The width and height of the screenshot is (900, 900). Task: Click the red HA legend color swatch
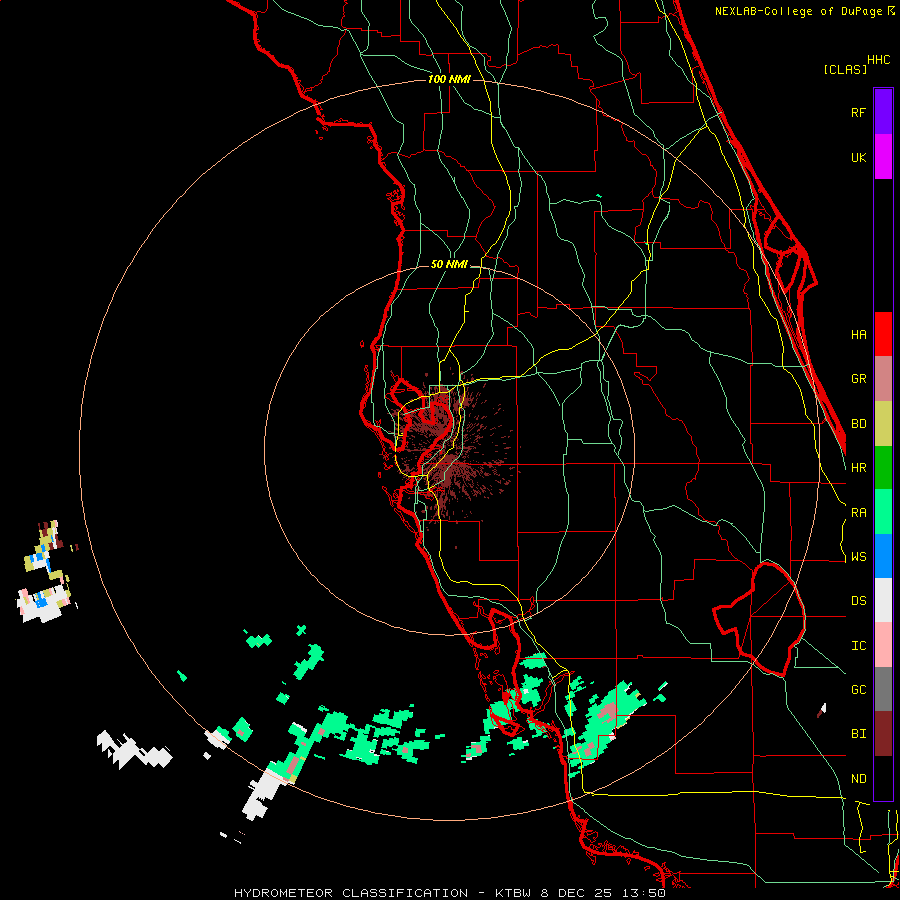tap(883, 334)
